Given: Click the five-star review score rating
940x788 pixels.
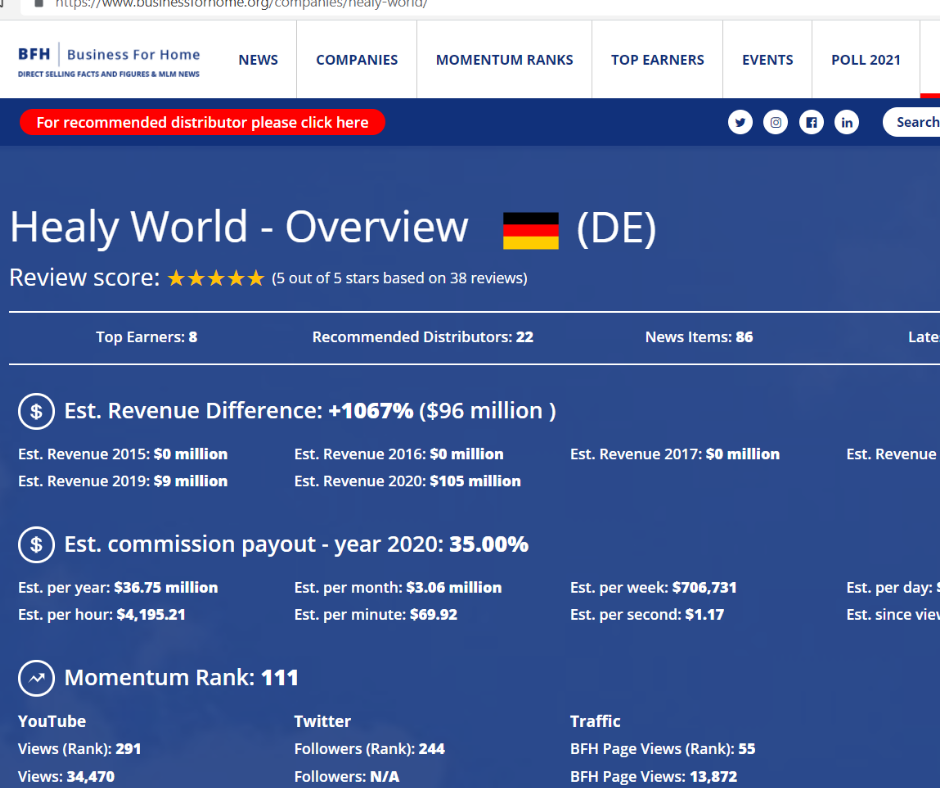Looking at the screenshot, I should tap(216, 278).
